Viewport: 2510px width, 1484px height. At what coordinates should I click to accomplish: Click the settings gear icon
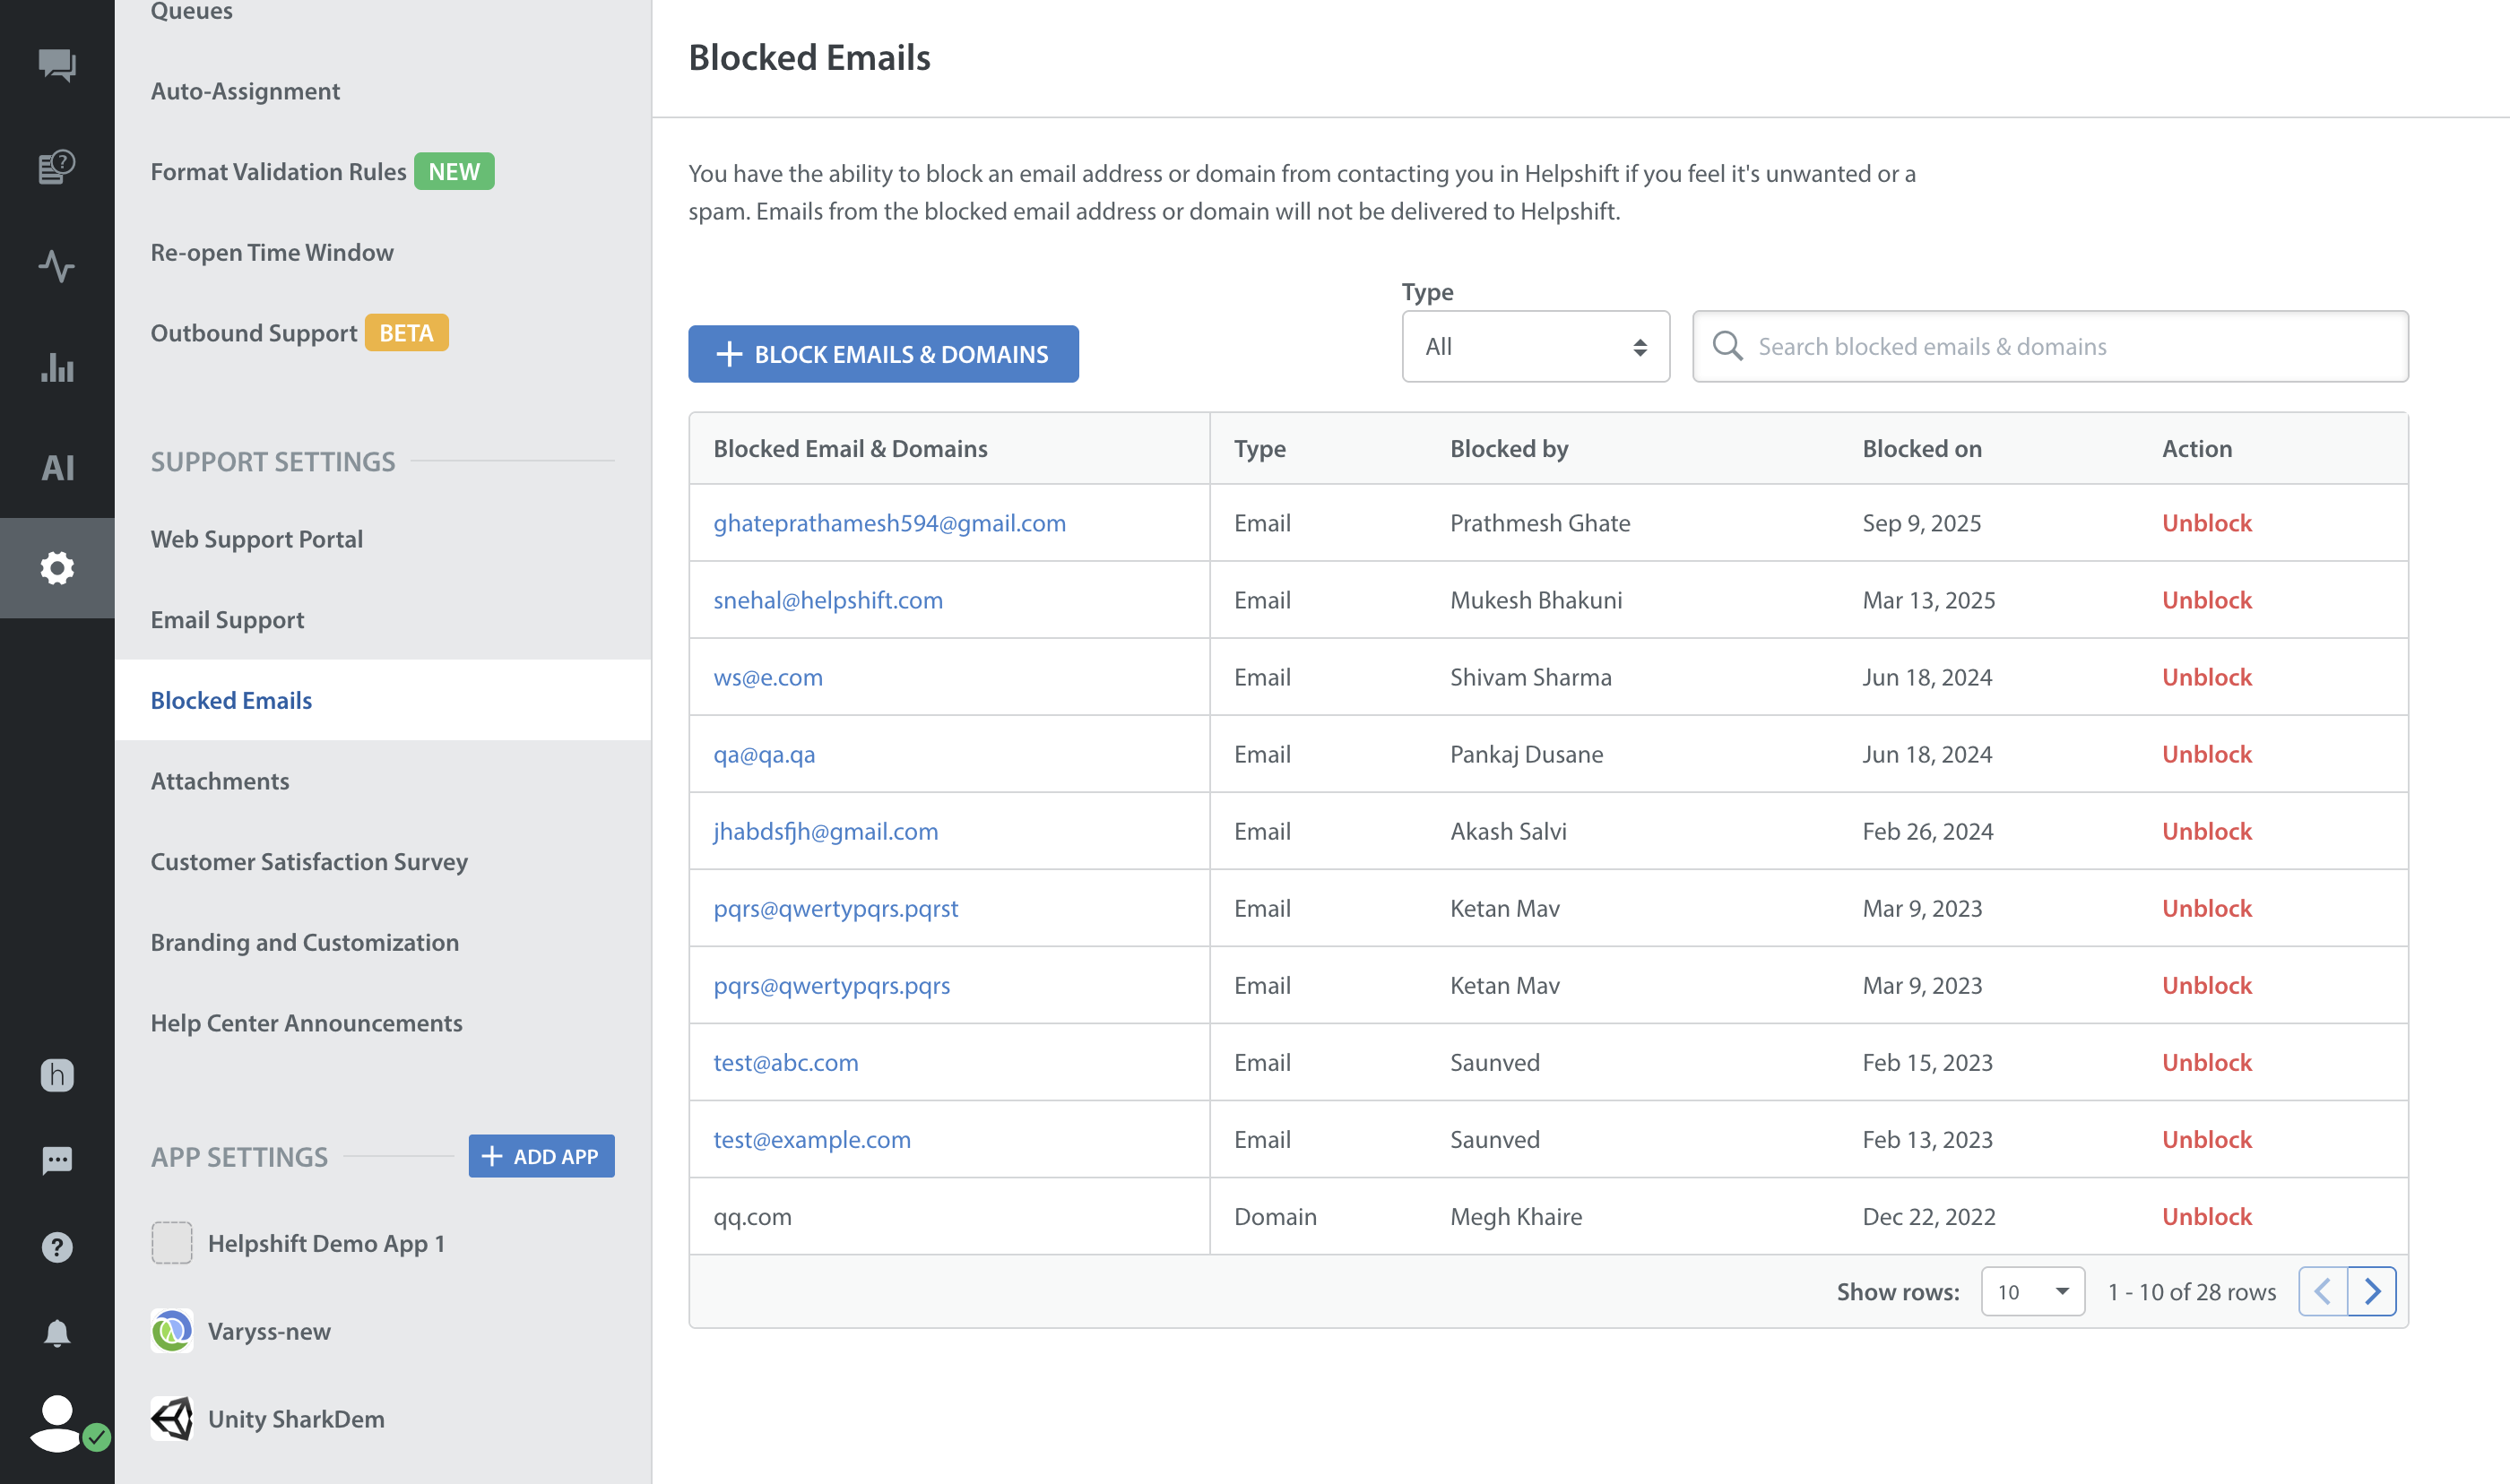(x=57, y=568)
